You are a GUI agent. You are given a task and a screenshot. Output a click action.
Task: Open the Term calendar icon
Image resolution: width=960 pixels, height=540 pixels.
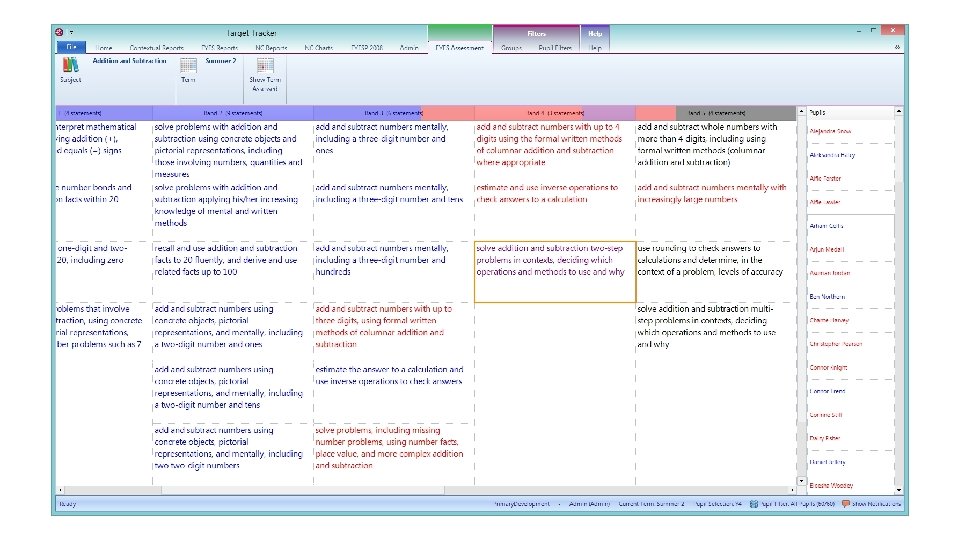[188, 65]
